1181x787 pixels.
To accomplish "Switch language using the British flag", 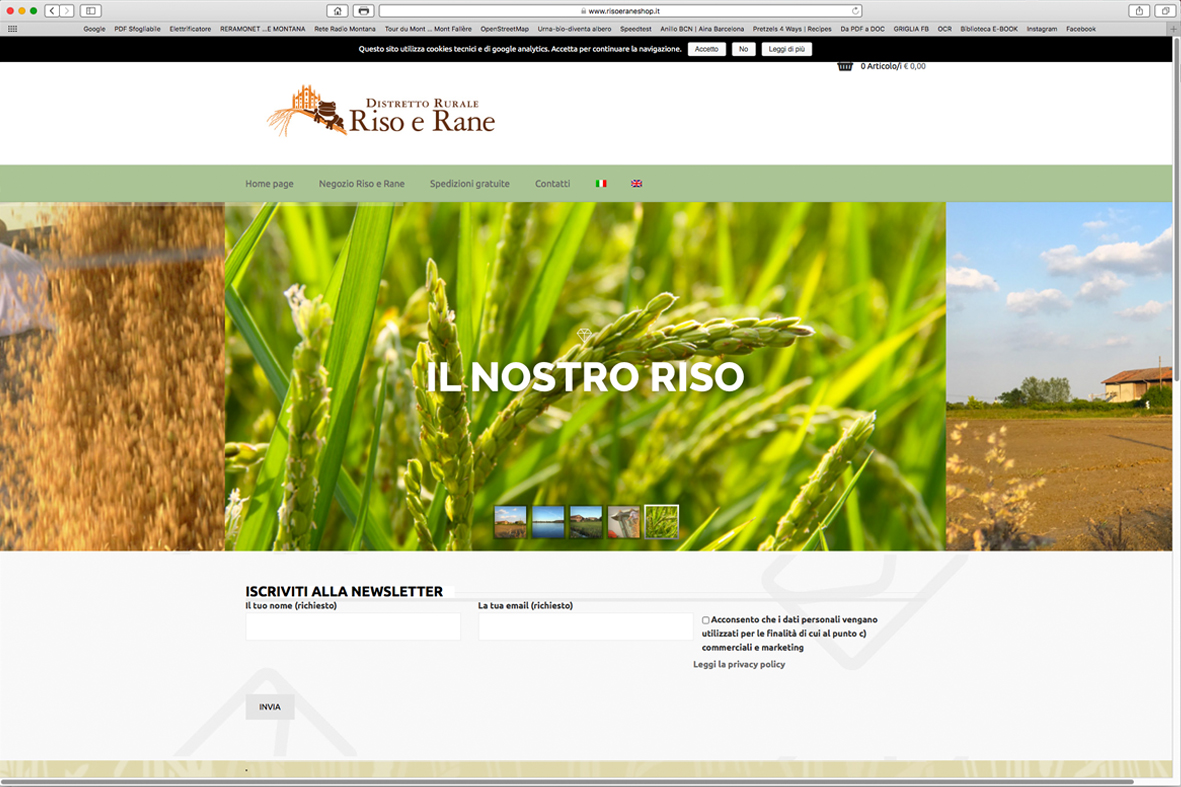I will tap(636, 183).
